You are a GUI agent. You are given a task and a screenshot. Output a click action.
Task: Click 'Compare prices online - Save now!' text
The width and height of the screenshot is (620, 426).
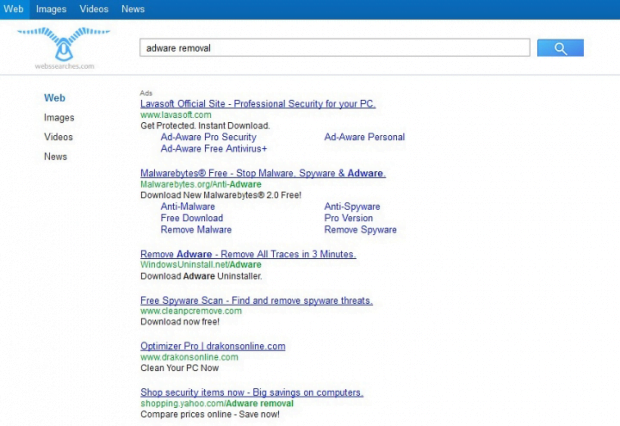click(x=210, y=414)
